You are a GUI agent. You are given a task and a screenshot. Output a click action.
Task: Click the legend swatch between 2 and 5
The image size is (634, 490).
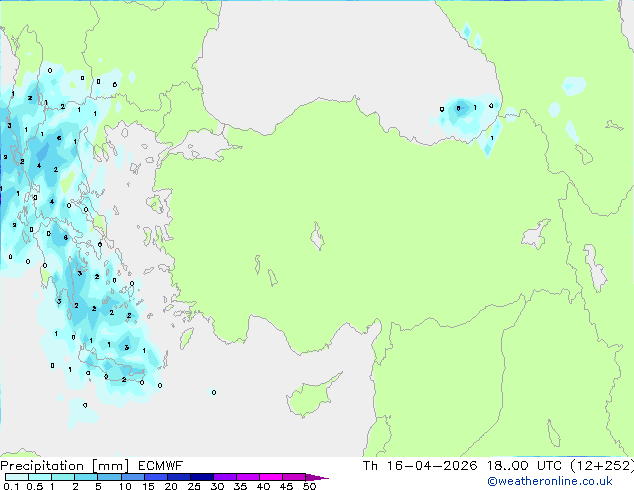click(86, 477)
